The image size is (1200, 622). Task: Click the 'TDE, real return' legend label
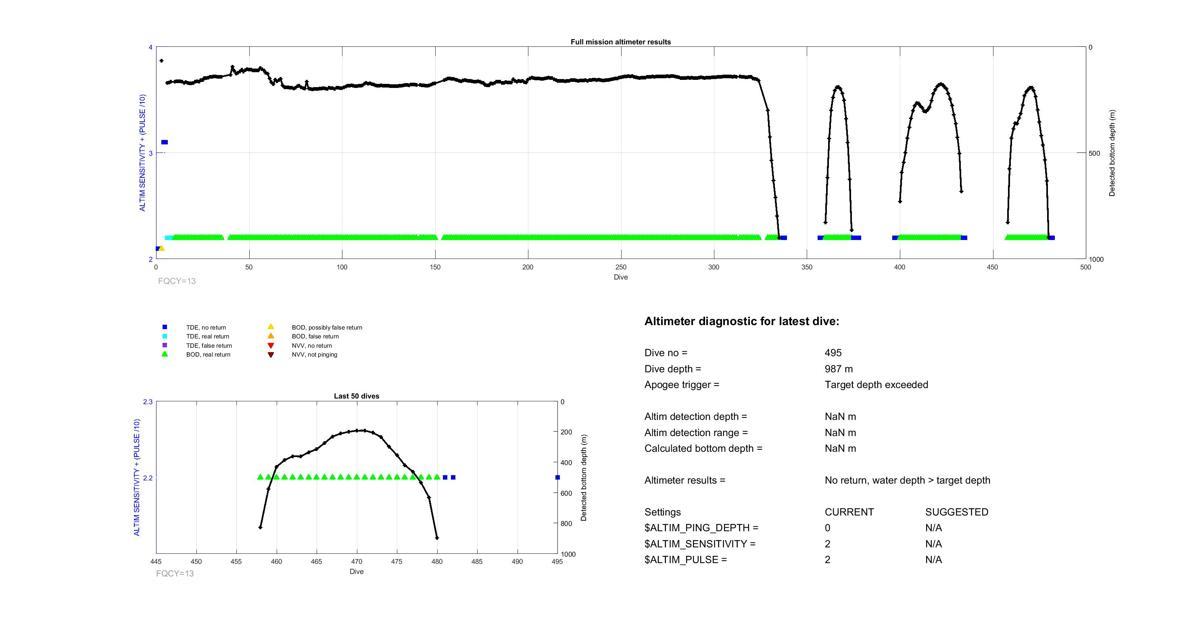coord(207,336)
